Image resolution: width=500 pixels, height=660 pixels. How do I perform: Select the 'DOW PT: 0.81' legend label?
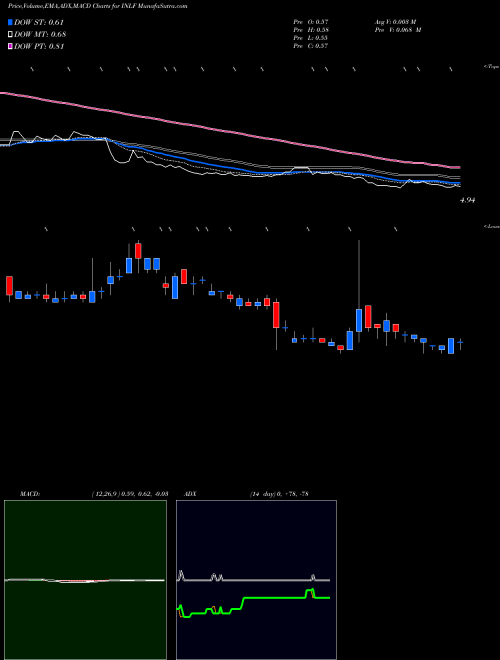39,46
